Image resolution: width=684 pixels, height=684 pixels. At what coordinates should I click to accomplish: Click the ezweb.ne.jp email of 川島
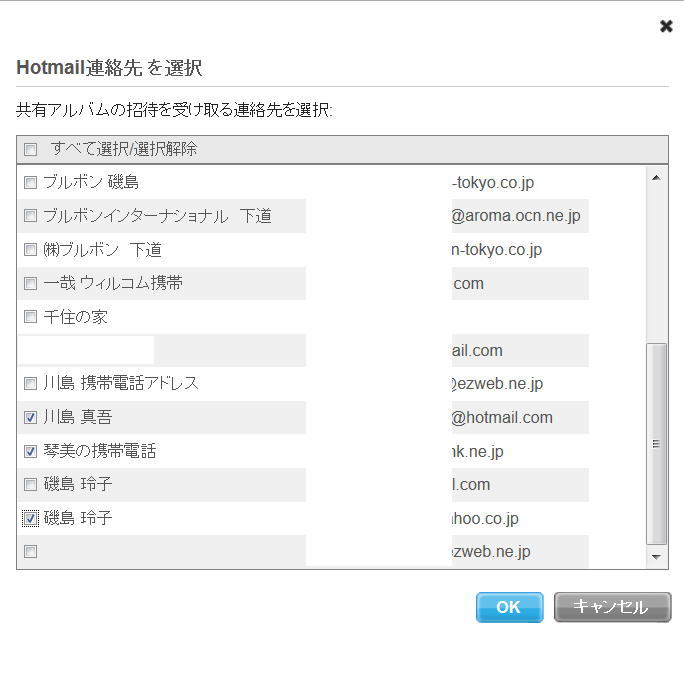click(x=497, y=383)
